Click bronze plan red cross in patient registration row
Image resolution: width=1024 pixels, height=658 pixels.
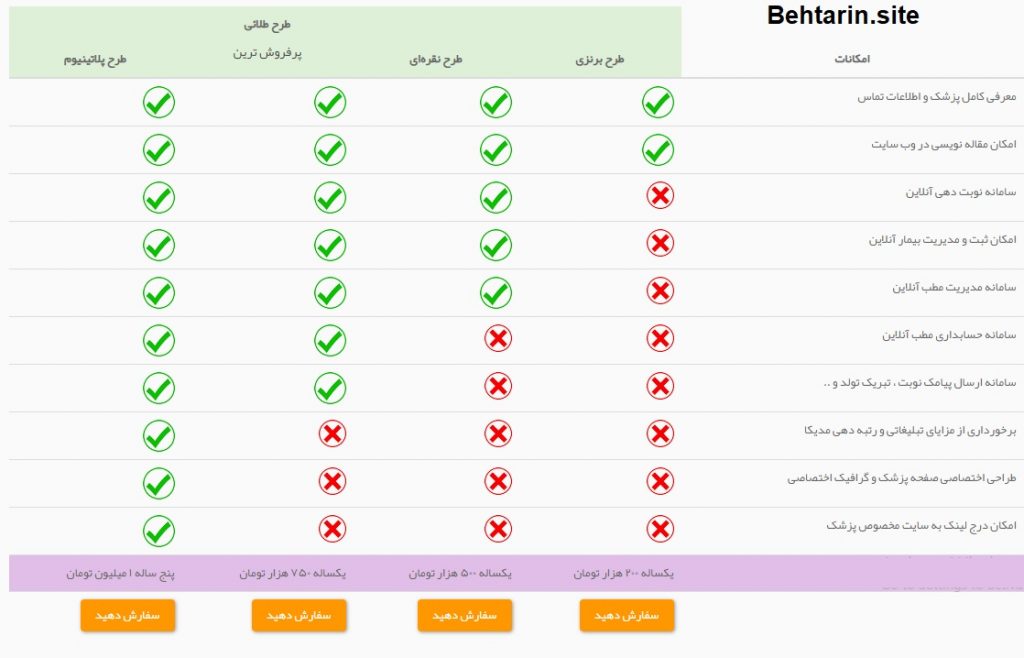click(660, 243)
